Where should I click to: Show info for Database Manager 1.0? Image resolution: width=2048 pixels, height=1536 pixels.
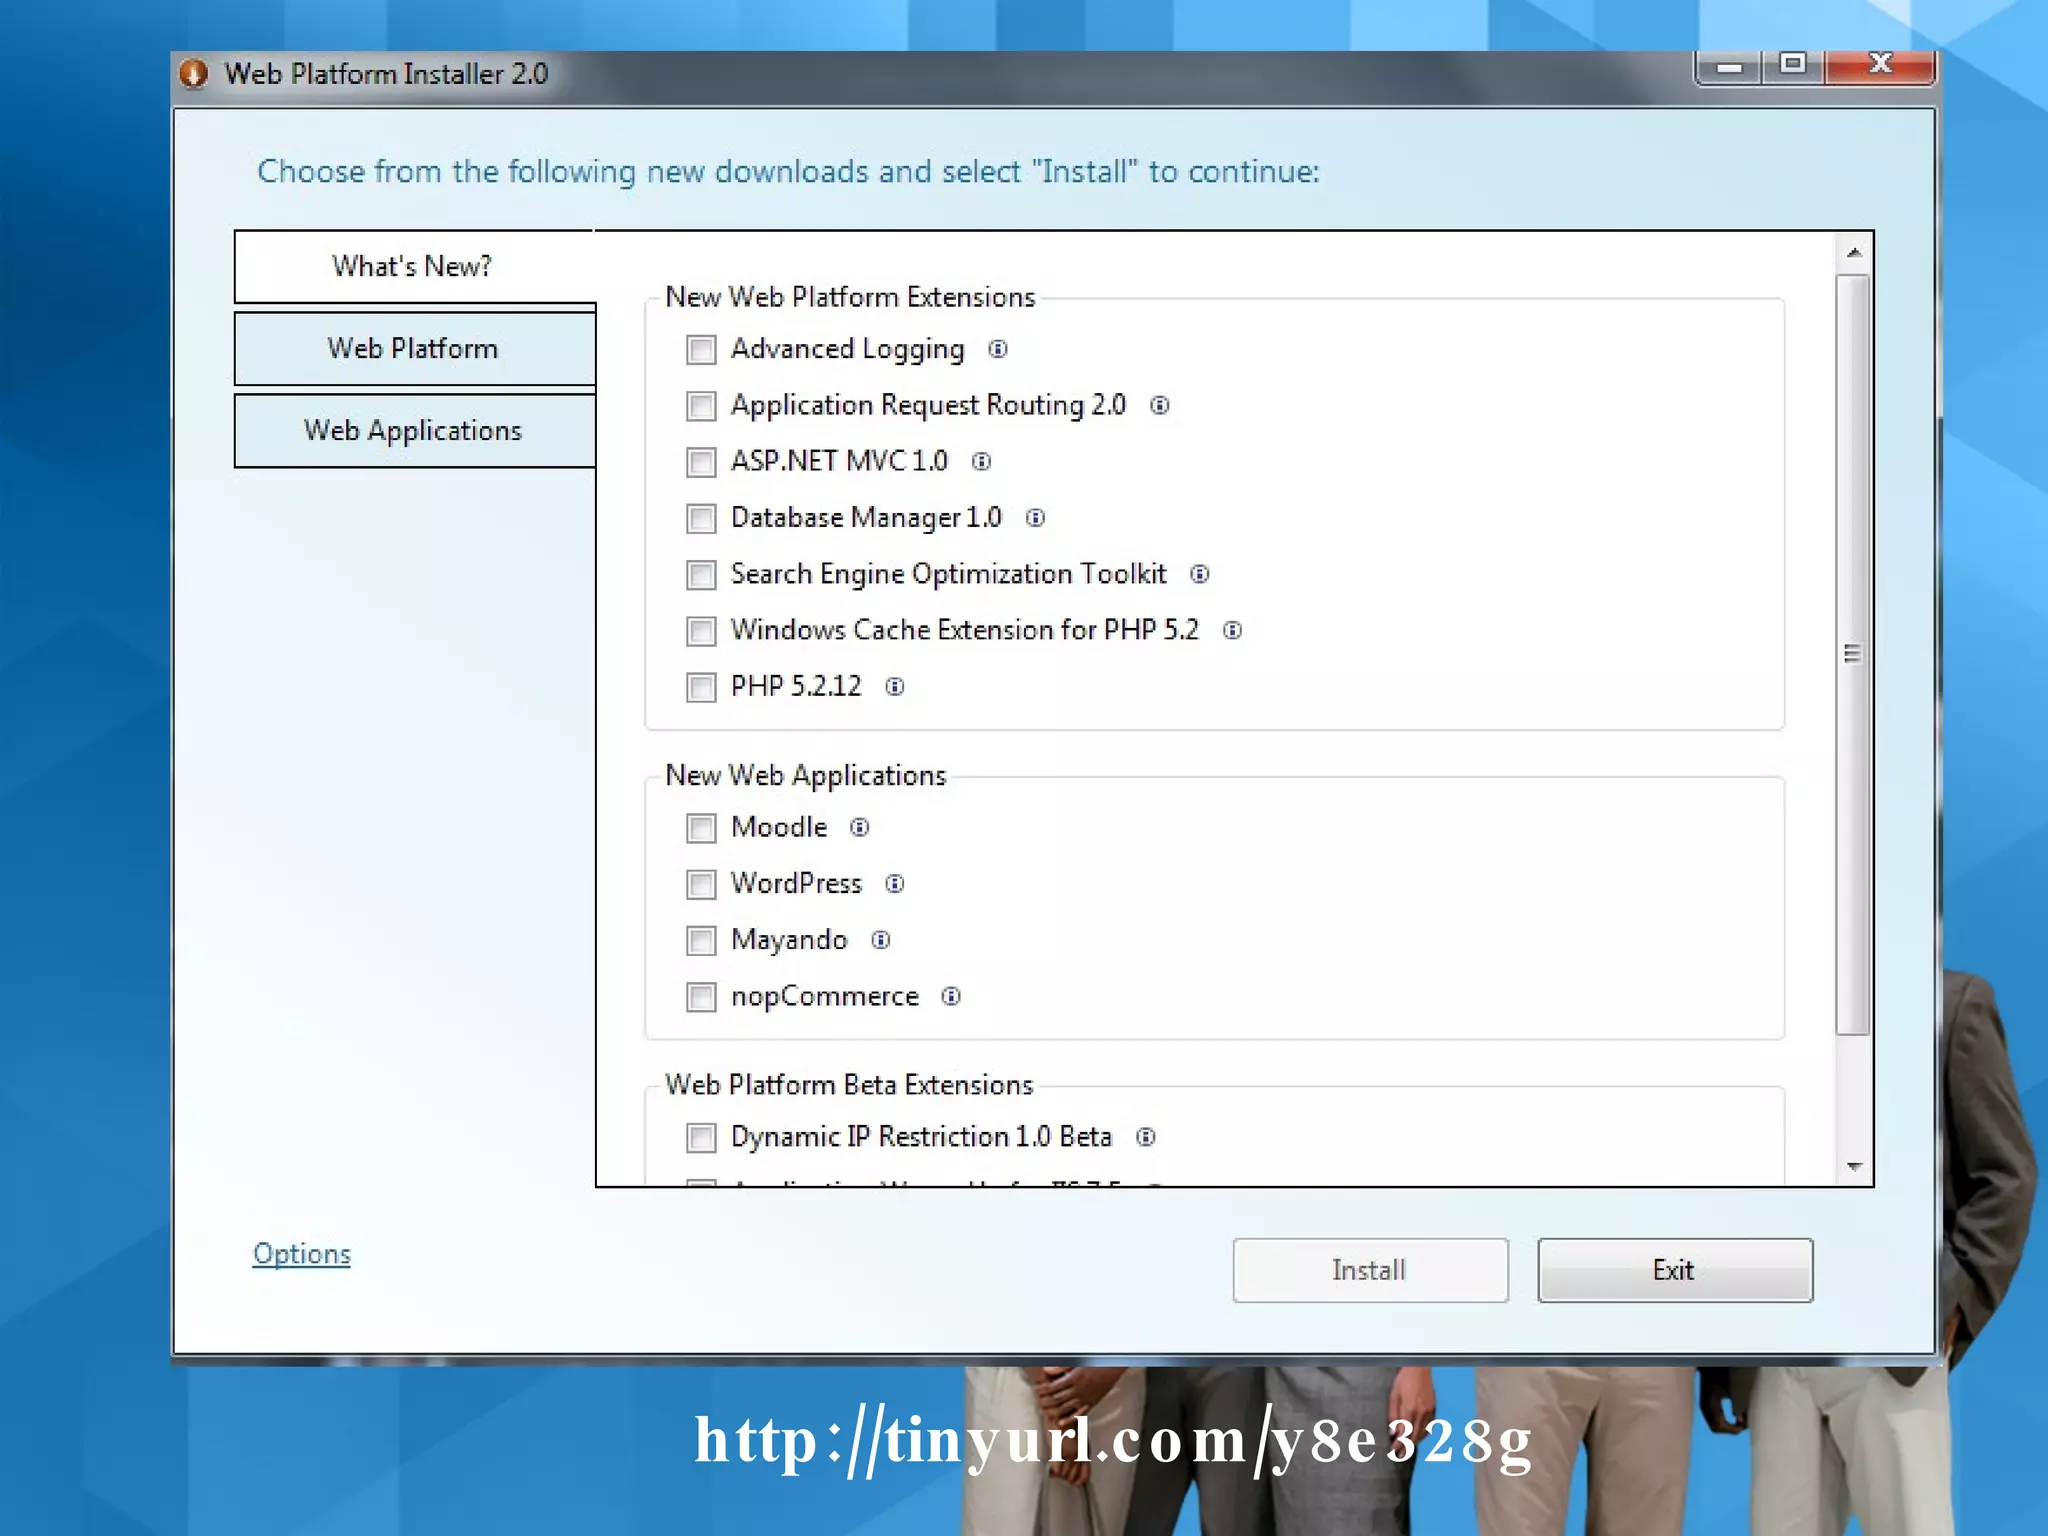1035,518
